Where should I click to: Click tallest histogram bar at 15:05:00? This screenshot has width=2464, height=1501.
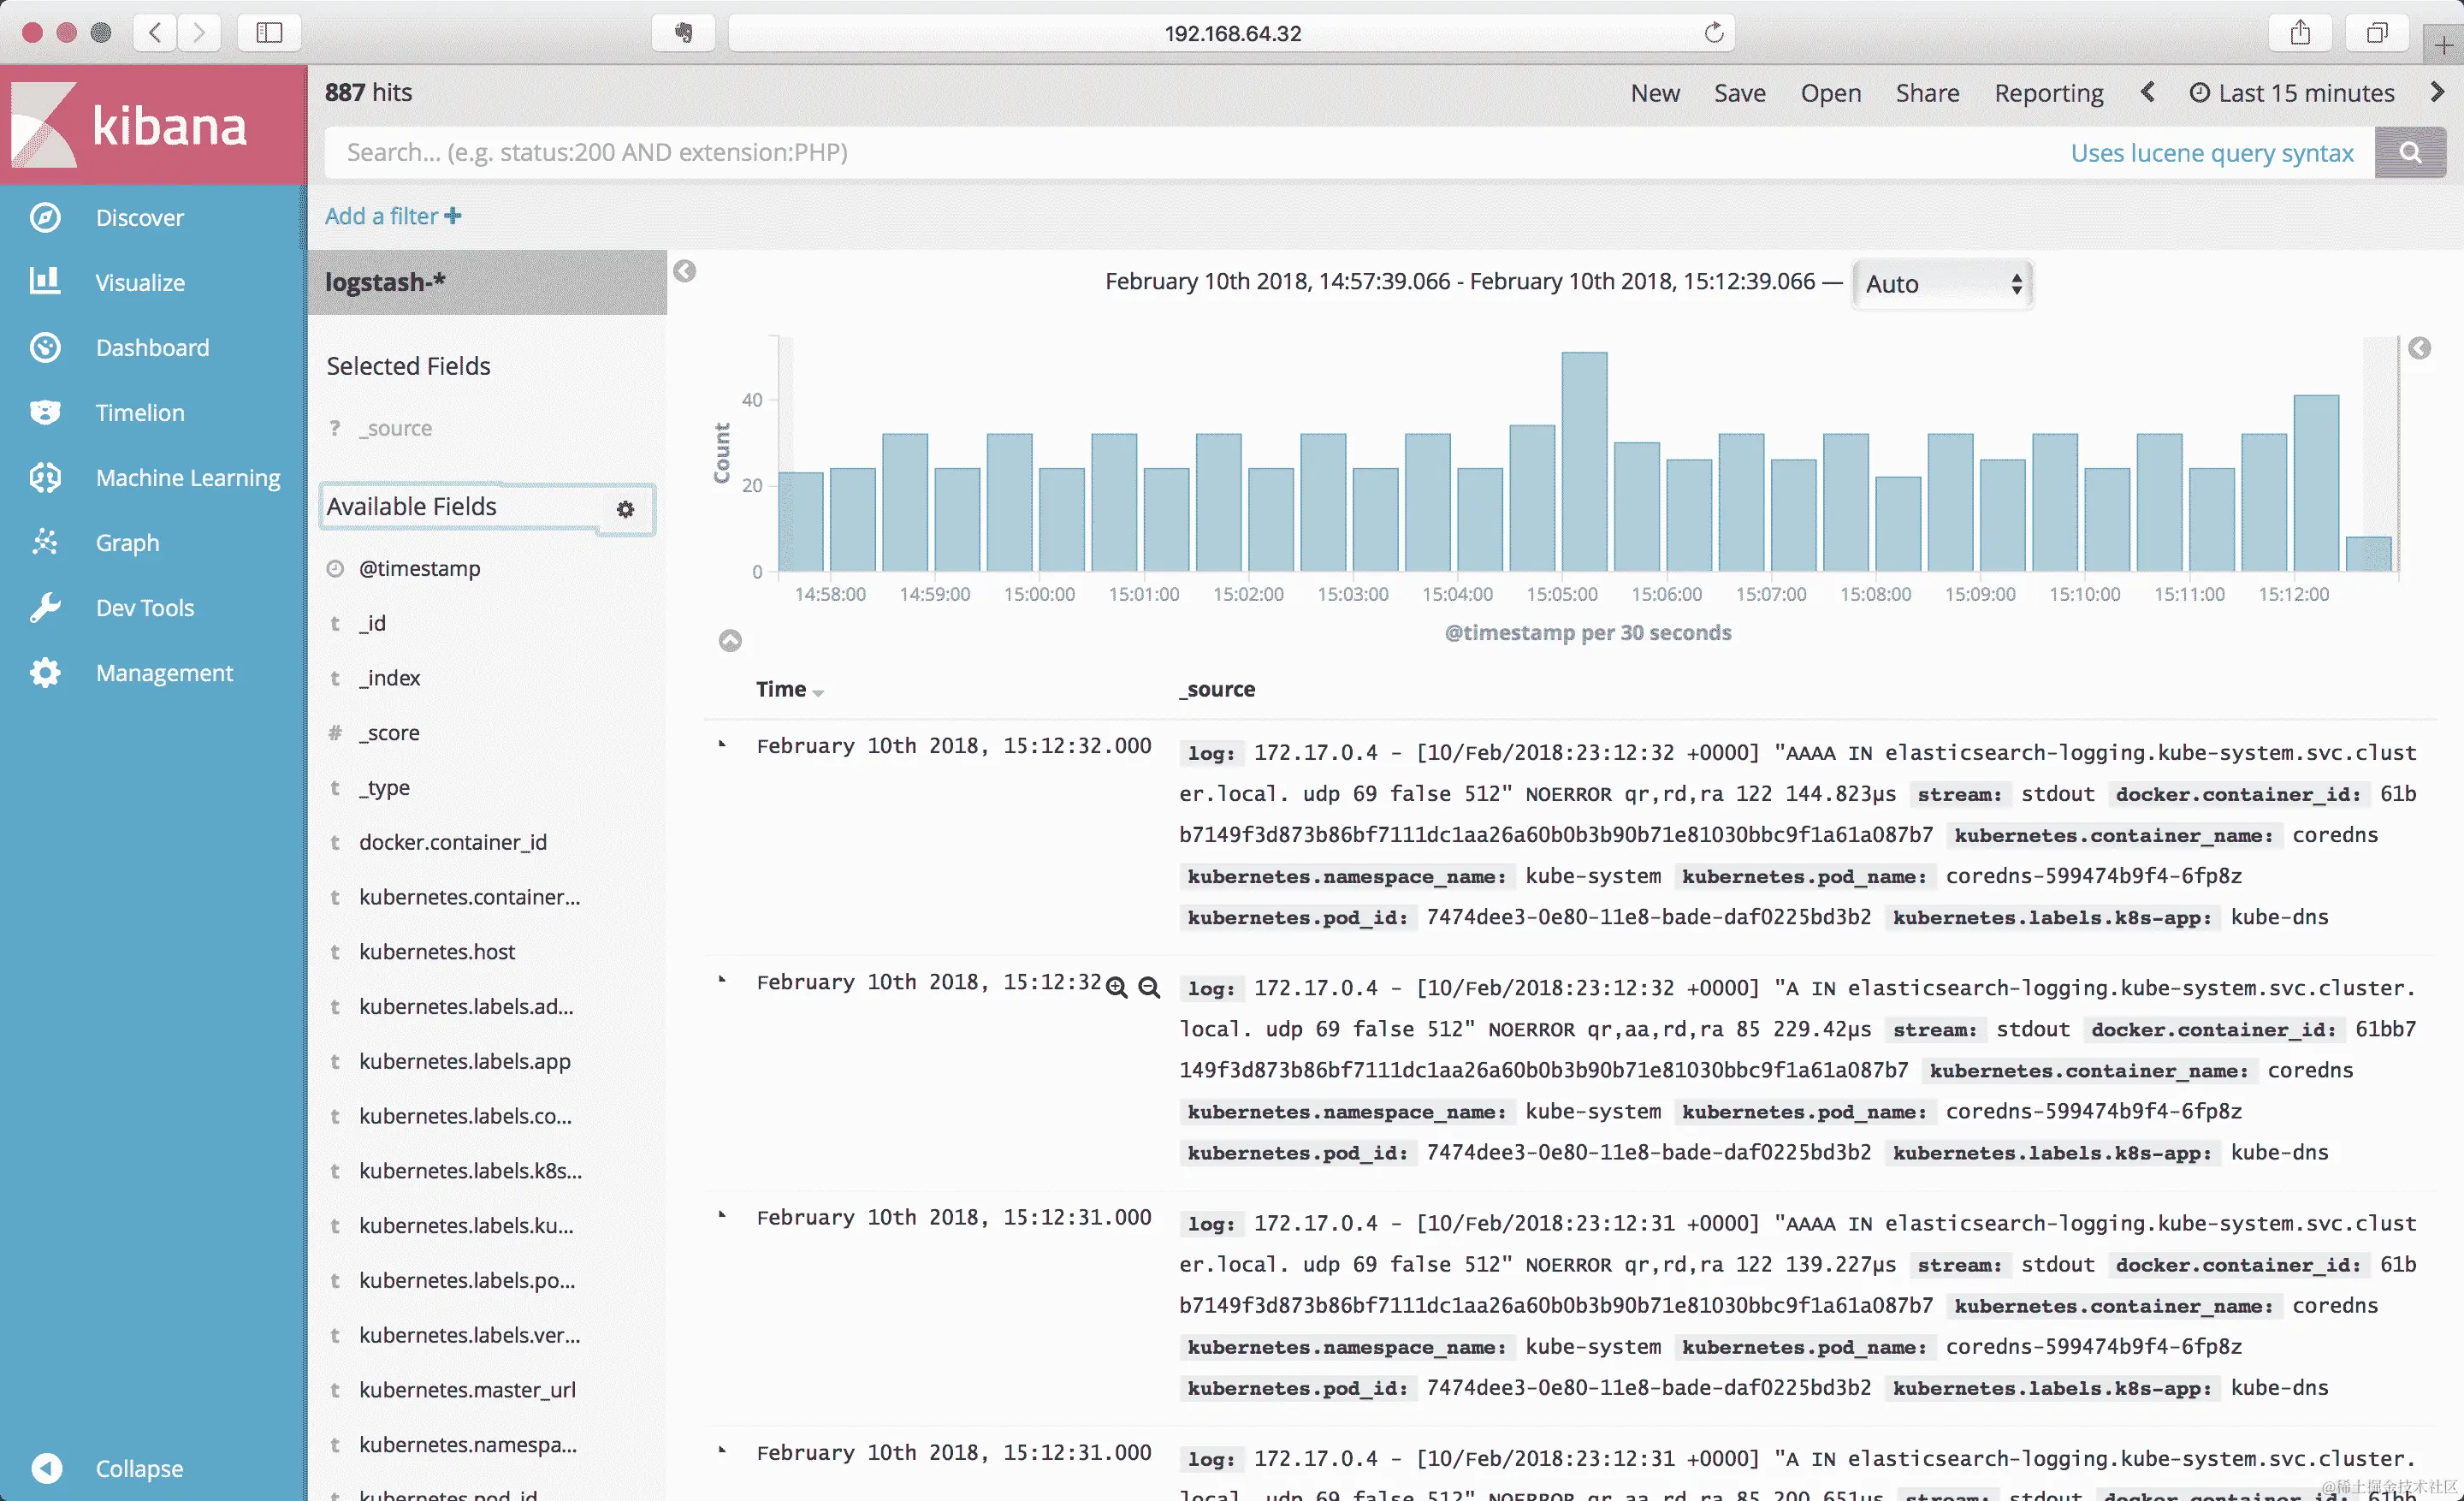coord(1584,460)
